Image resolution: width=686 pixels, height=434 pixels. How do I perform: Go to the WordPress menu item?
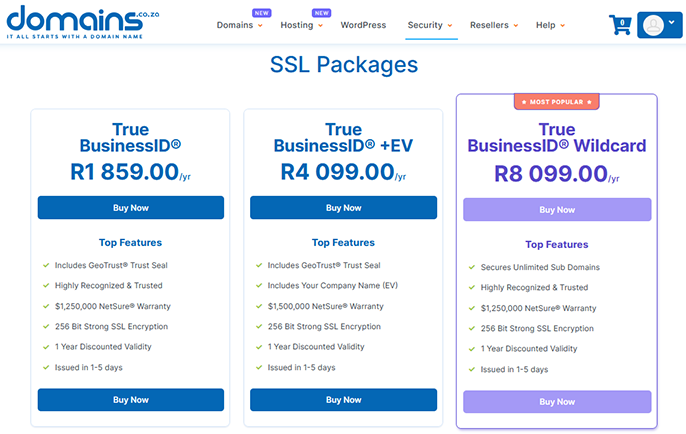pos(363,25)
